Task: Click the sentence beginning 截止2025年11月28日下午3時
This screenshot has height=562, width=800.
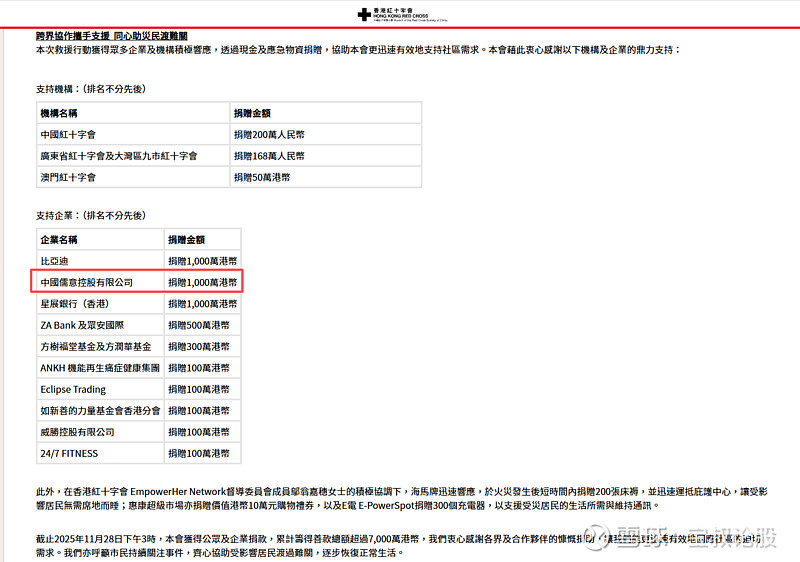Action: (x=398, y=546)
